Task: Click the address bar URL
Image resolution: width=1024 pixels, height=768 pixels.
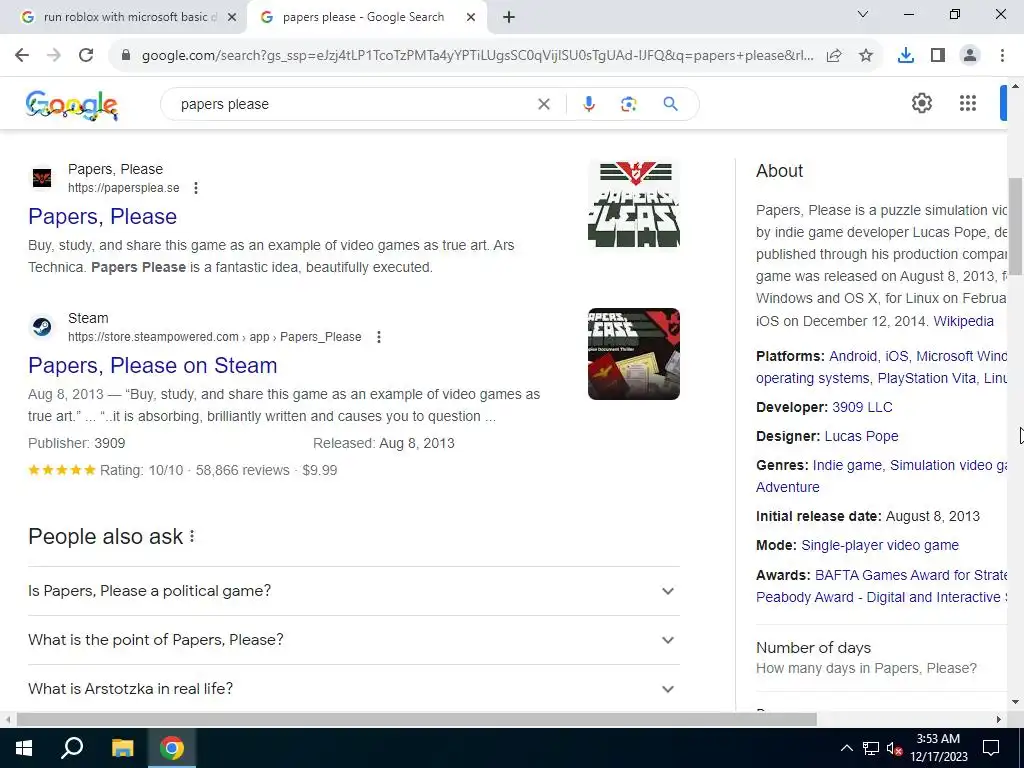Action: (477, 56)
